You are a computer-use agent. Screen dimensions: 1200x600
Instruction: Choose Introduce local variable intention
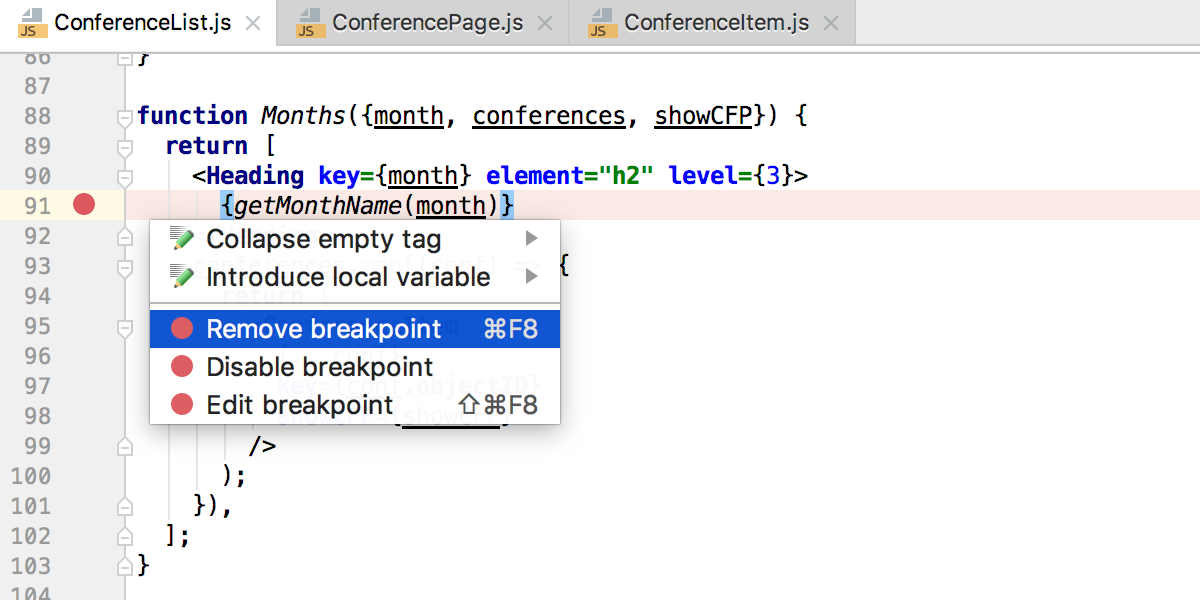coord(355,277)
